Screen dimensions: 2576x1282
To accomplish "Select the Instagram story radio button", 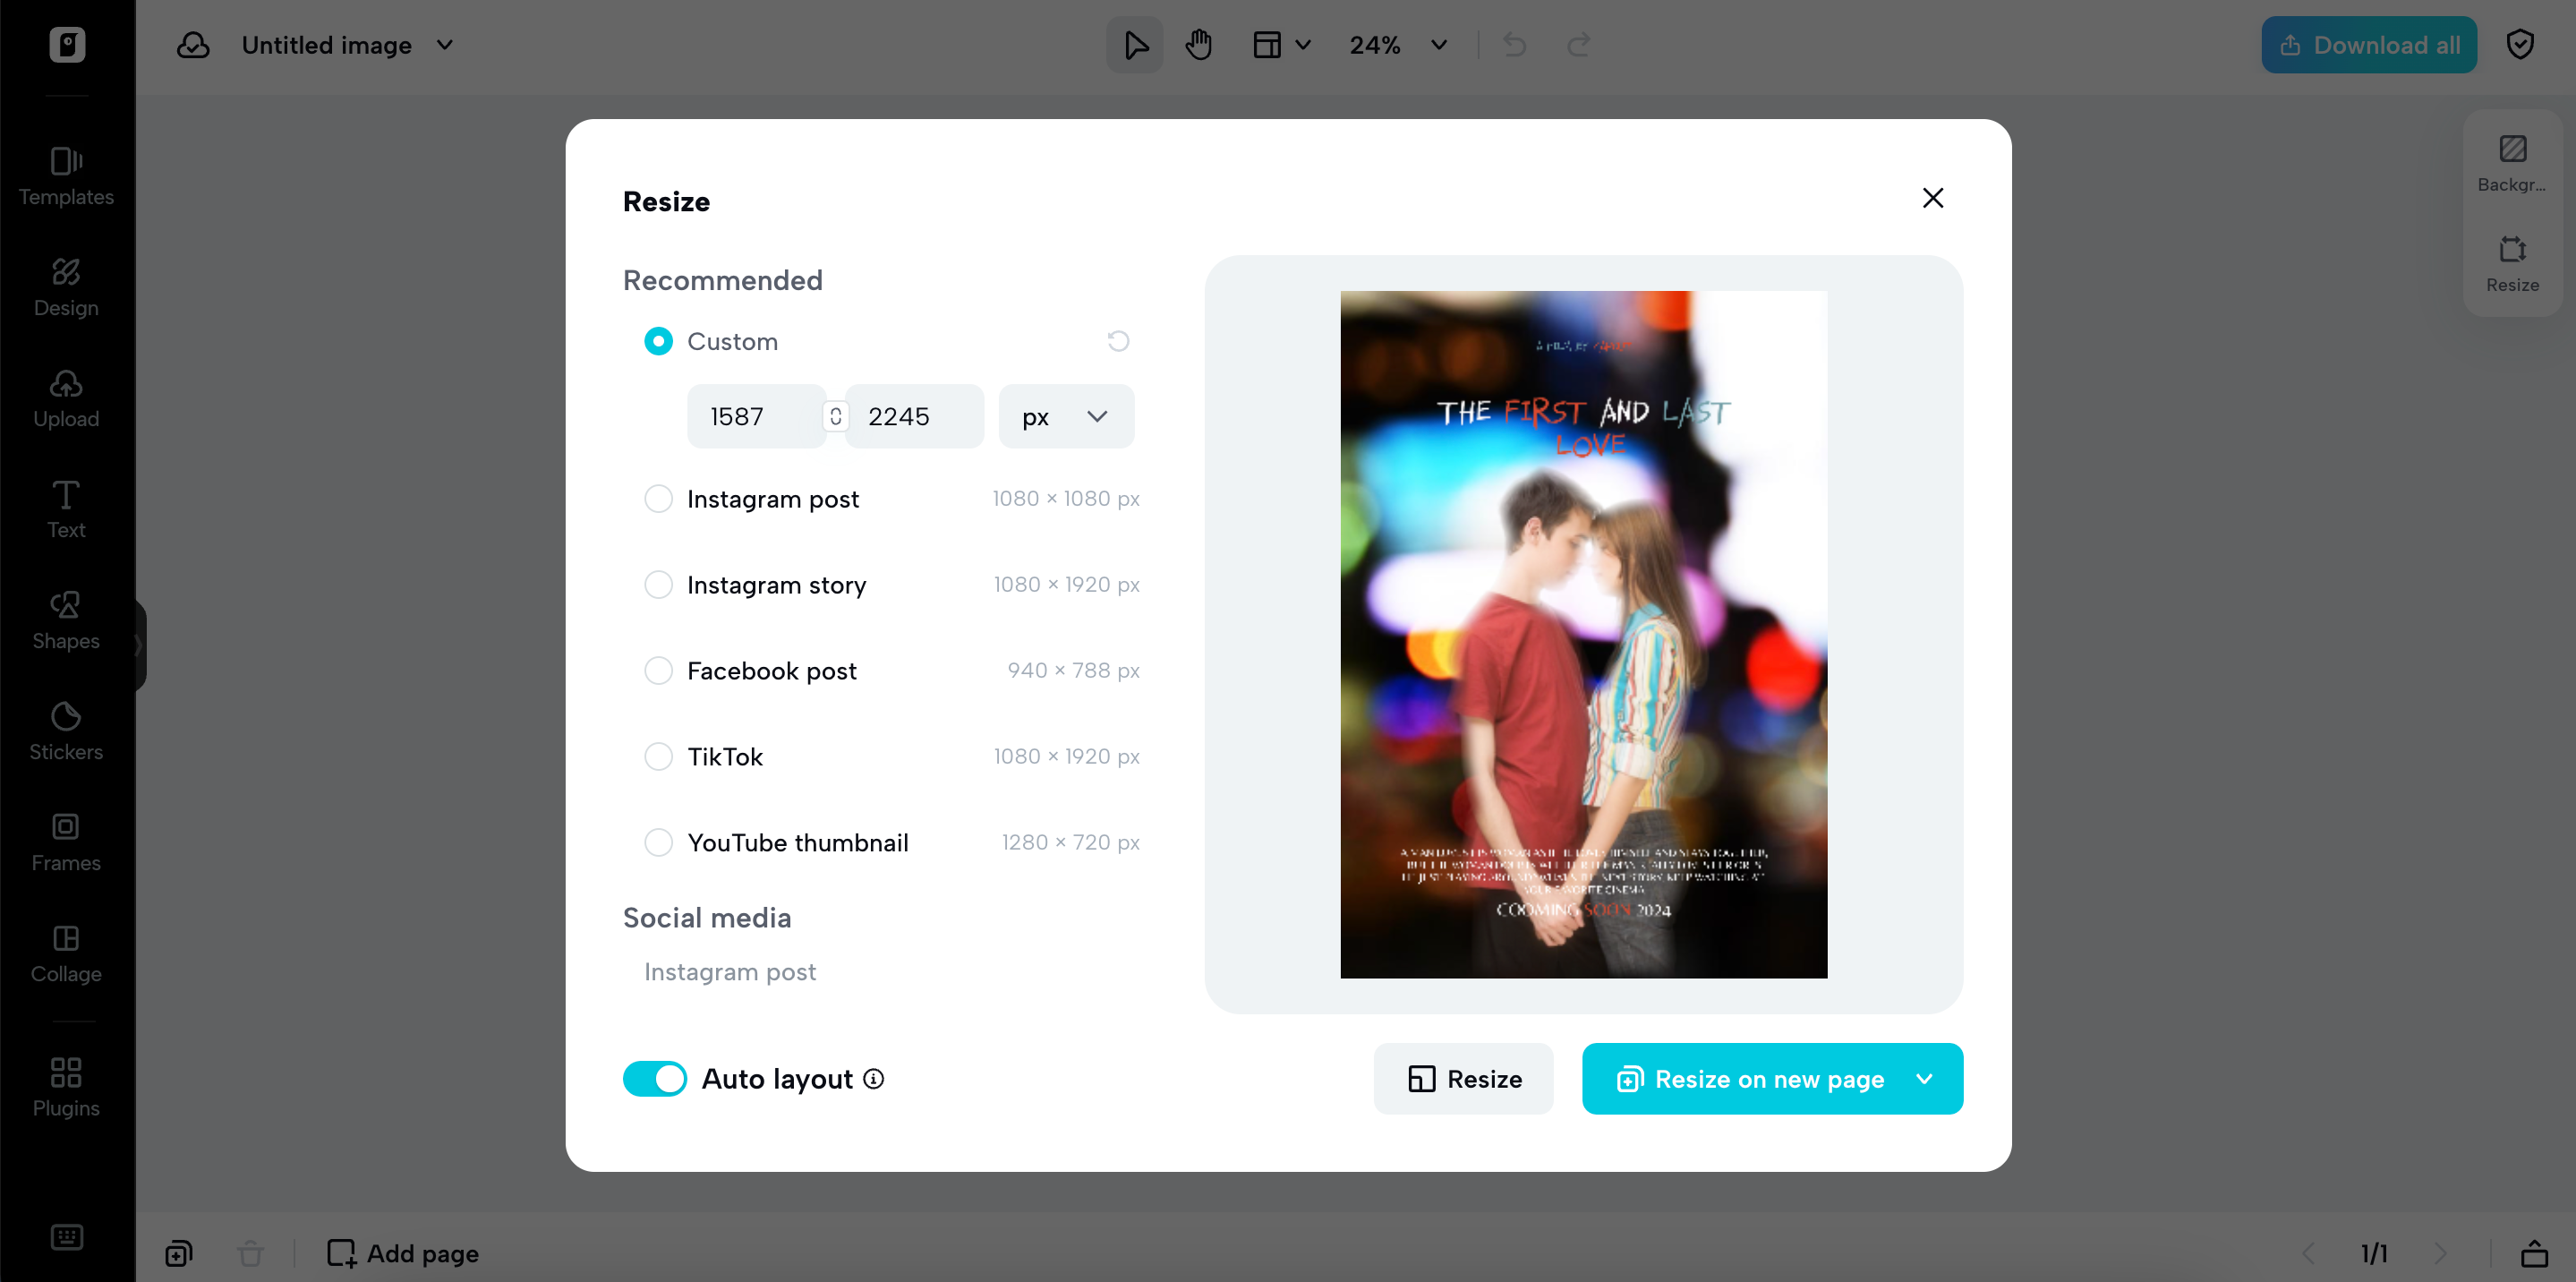I will [658, 584].
